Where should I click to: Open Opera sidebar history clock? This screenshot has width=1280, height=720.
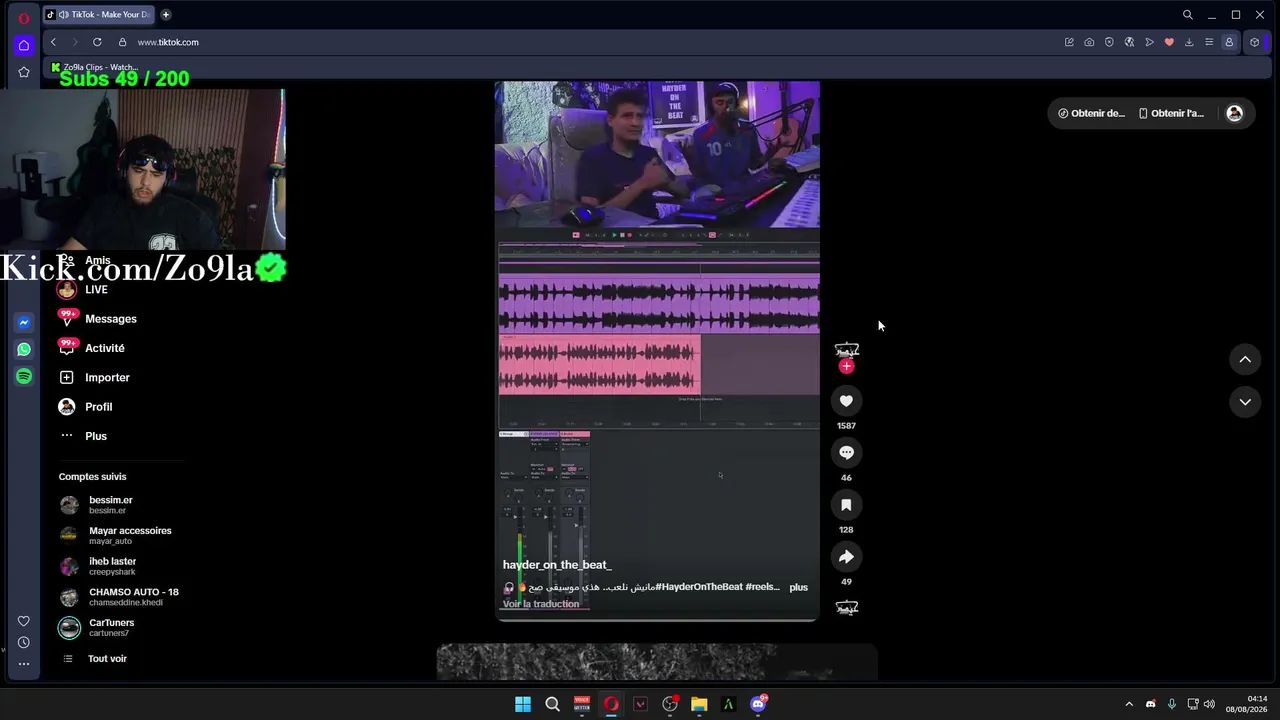[24, 642]
